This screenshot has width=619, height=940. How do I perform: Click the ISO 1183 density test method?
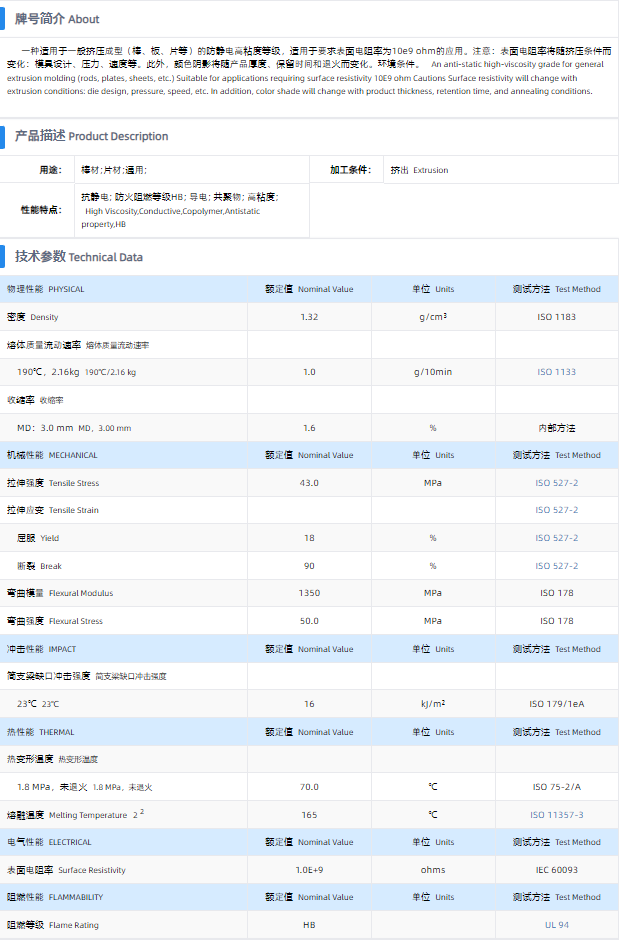556,317
